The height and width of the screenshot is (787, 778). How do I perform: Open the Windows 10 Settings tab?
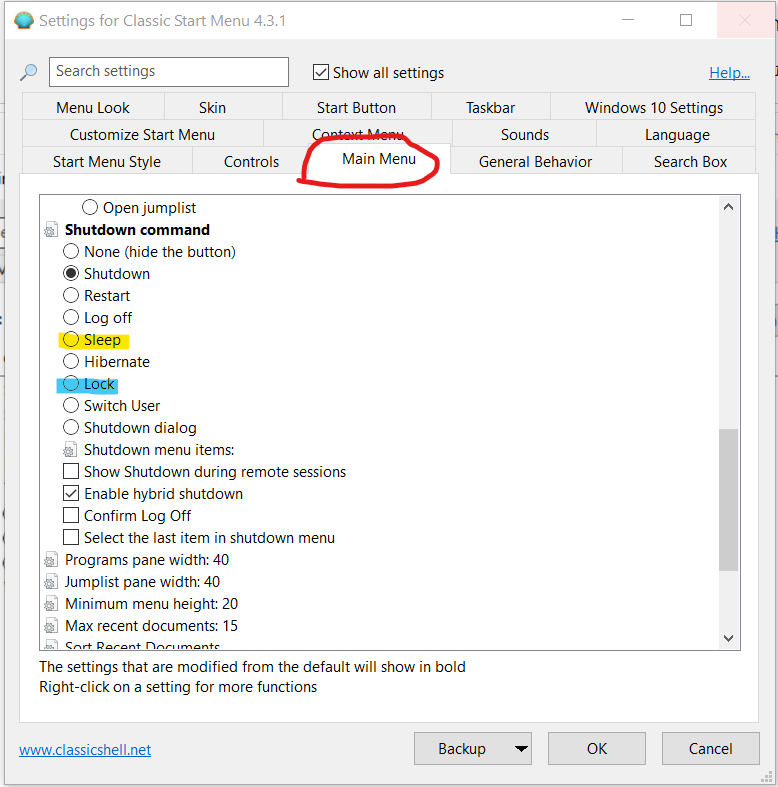pos(654,107)
